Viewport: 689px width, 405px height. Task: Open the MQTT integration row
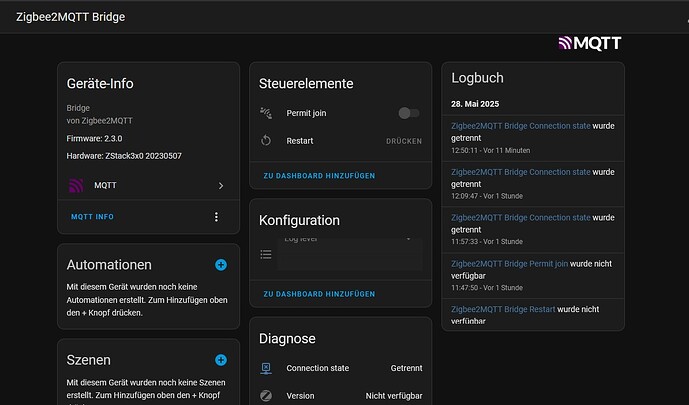pos(149,185)
